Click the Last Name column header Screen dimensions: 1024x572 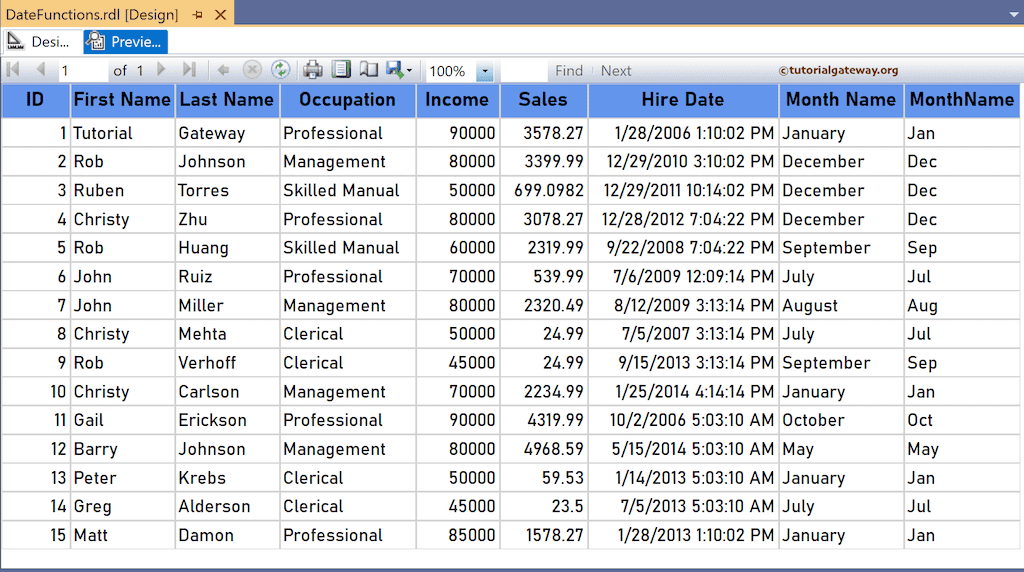[x=227, y=100]
